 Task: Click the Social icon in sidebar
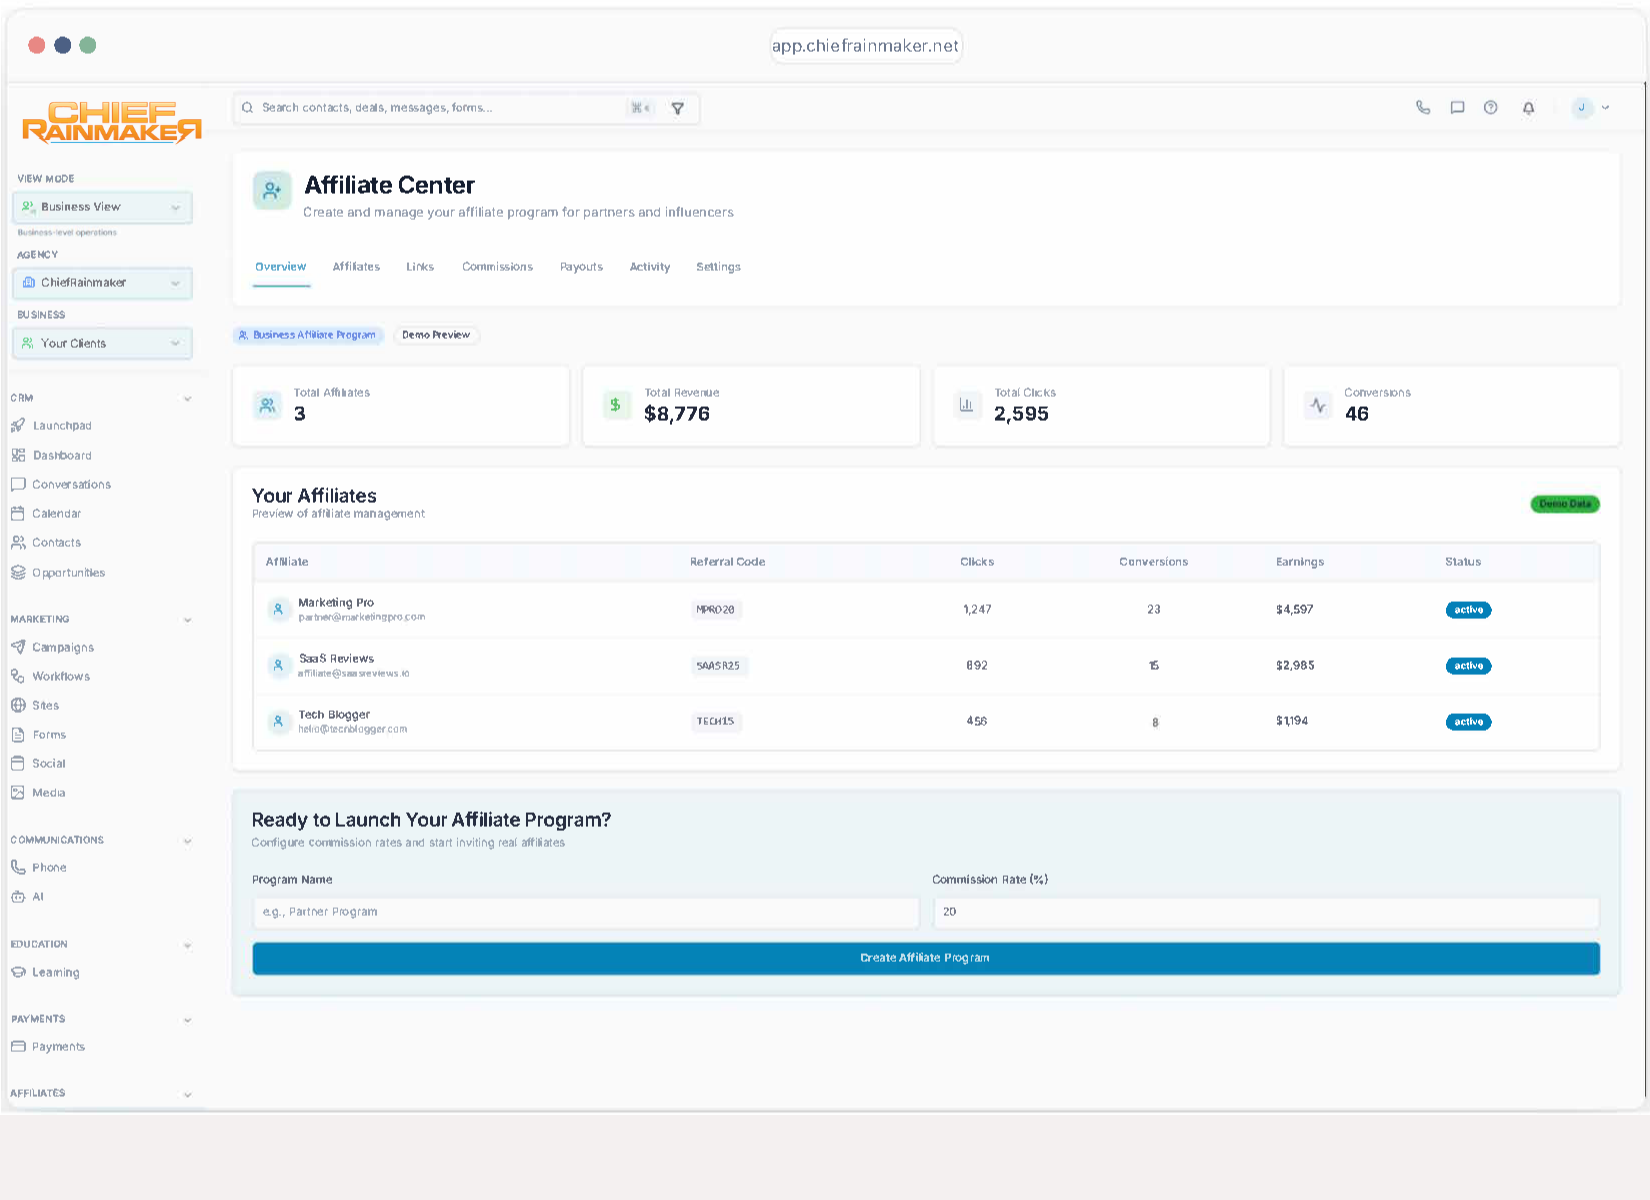(x=18, y=763)
